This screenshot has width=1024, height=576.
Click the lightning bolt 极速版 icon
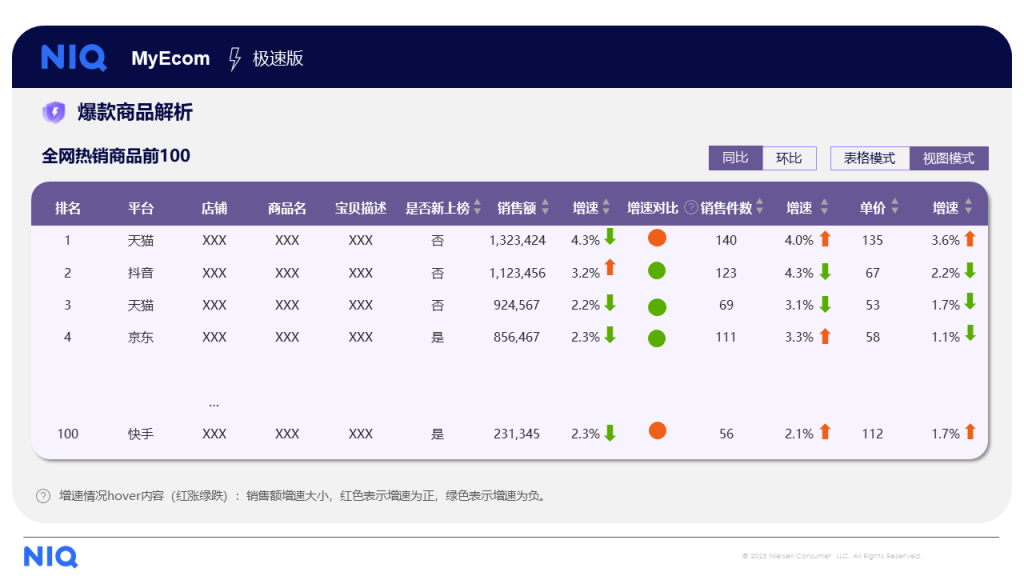click(x=234, y=59)
